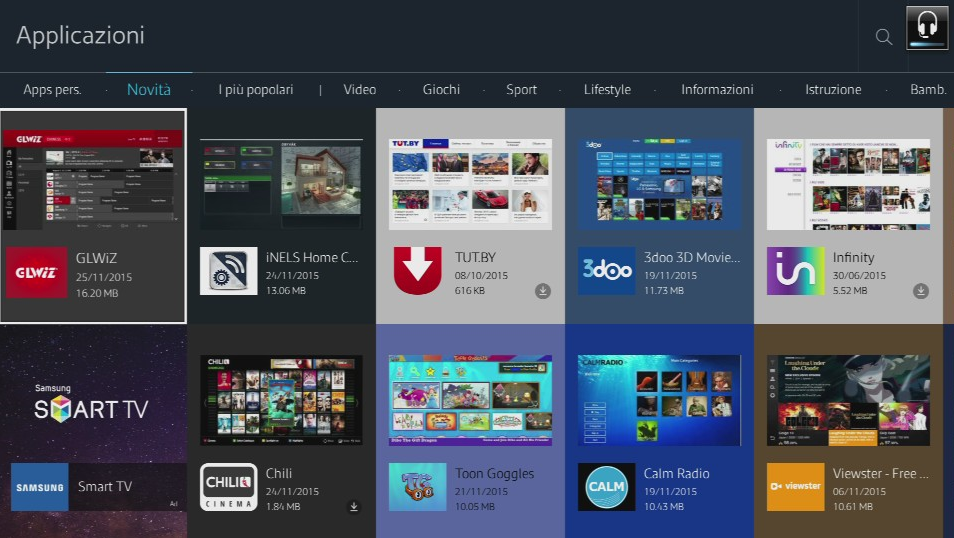Click the Calm Radio underwater preview

[660, 400]
